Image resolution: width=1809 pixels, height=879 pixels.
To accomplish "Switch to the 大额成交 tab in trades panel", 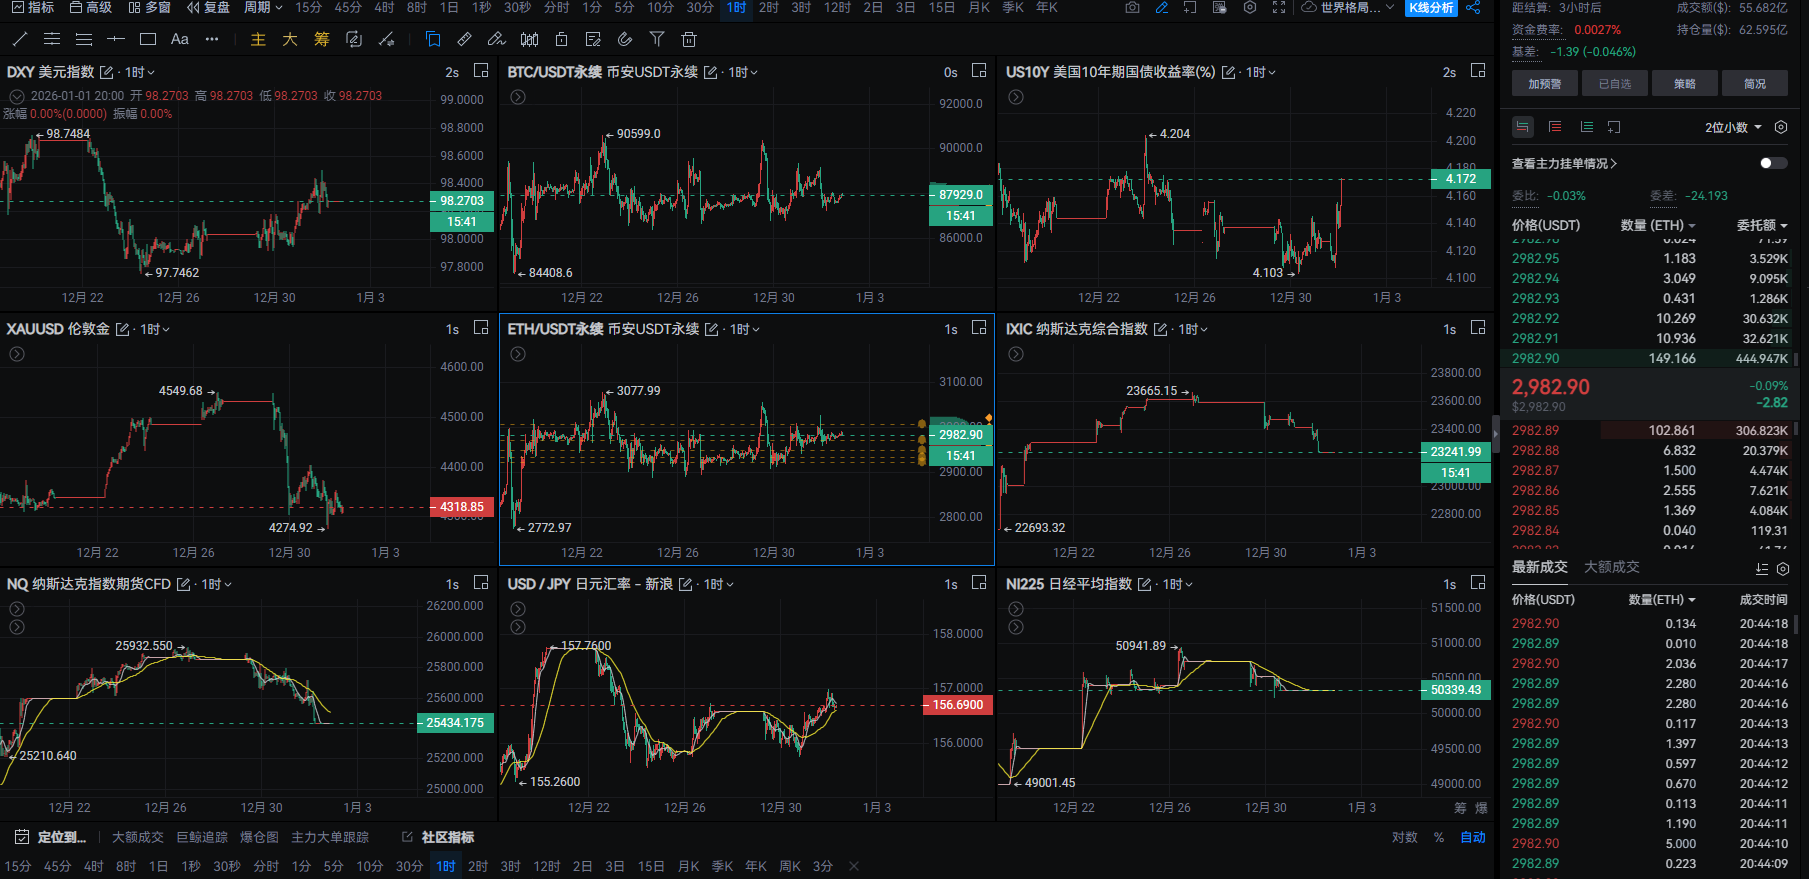I will tap(1611, 567).
